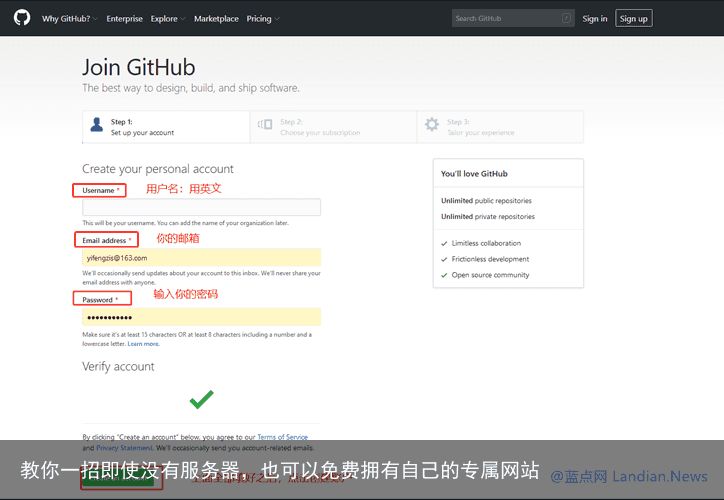
Task: Click the Username label text
Action: (x=98, y=190)
